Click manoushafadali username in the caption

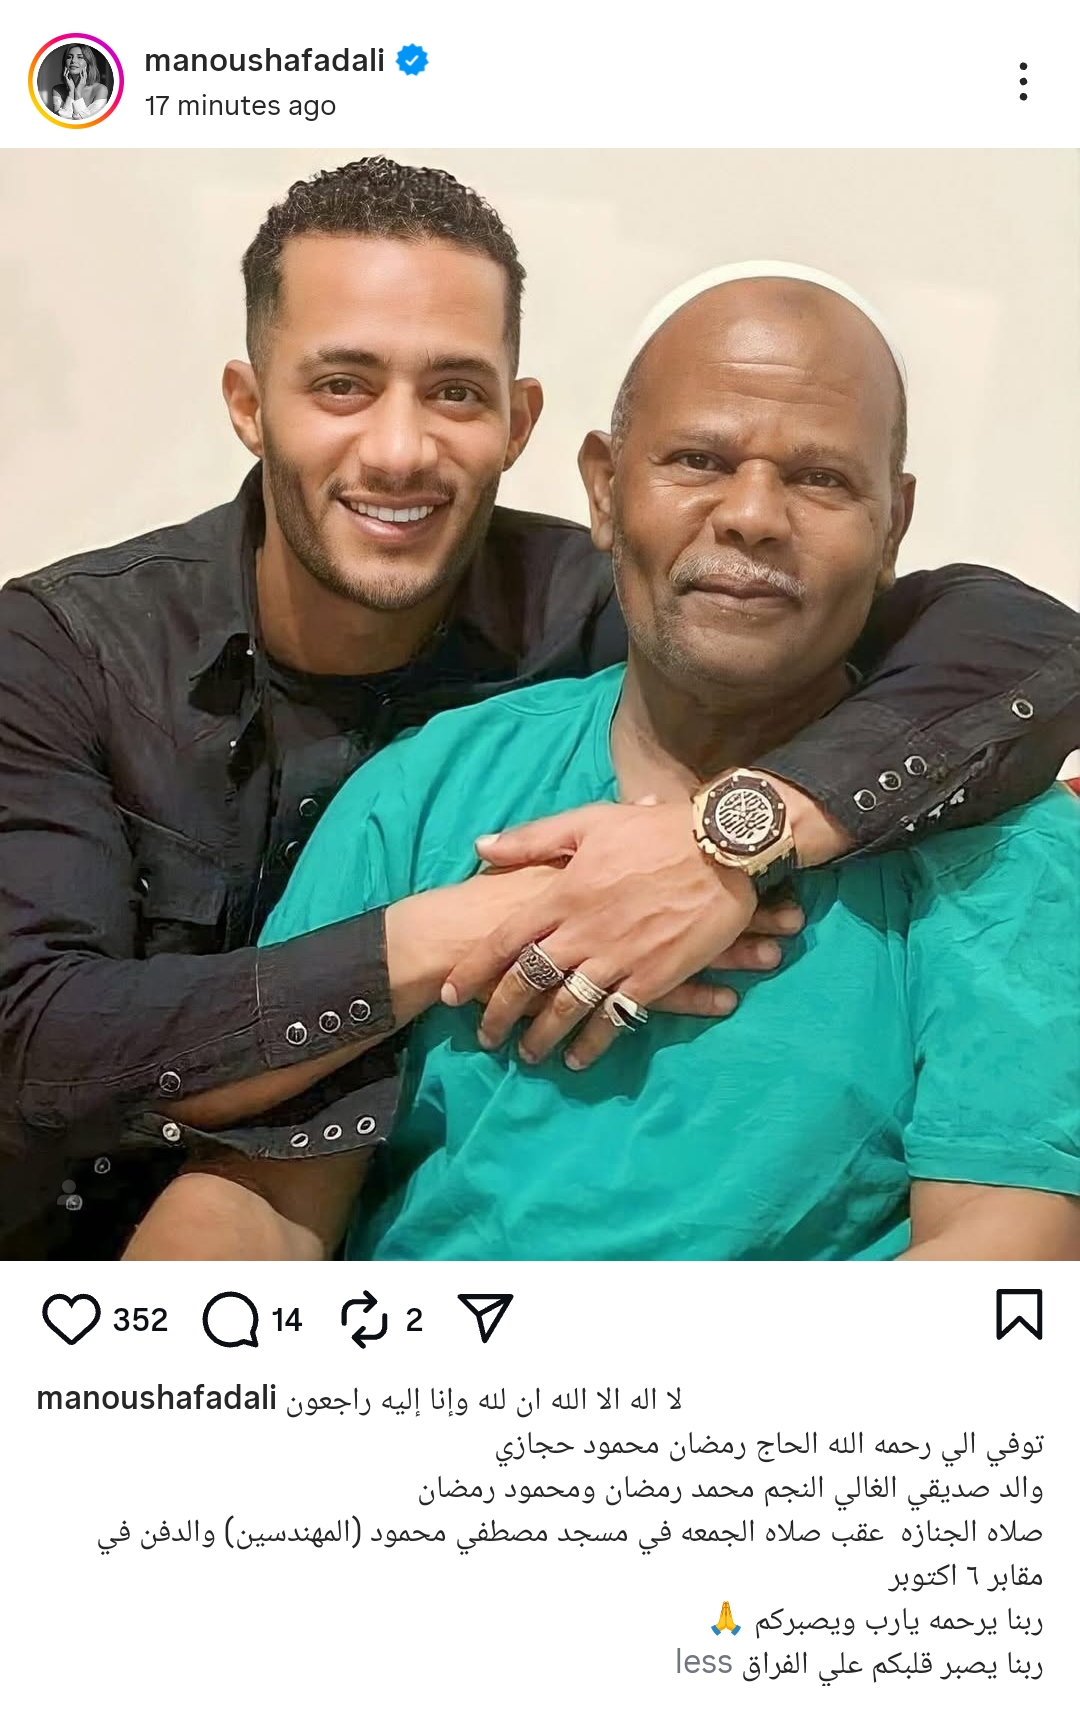click(156, 1398)
